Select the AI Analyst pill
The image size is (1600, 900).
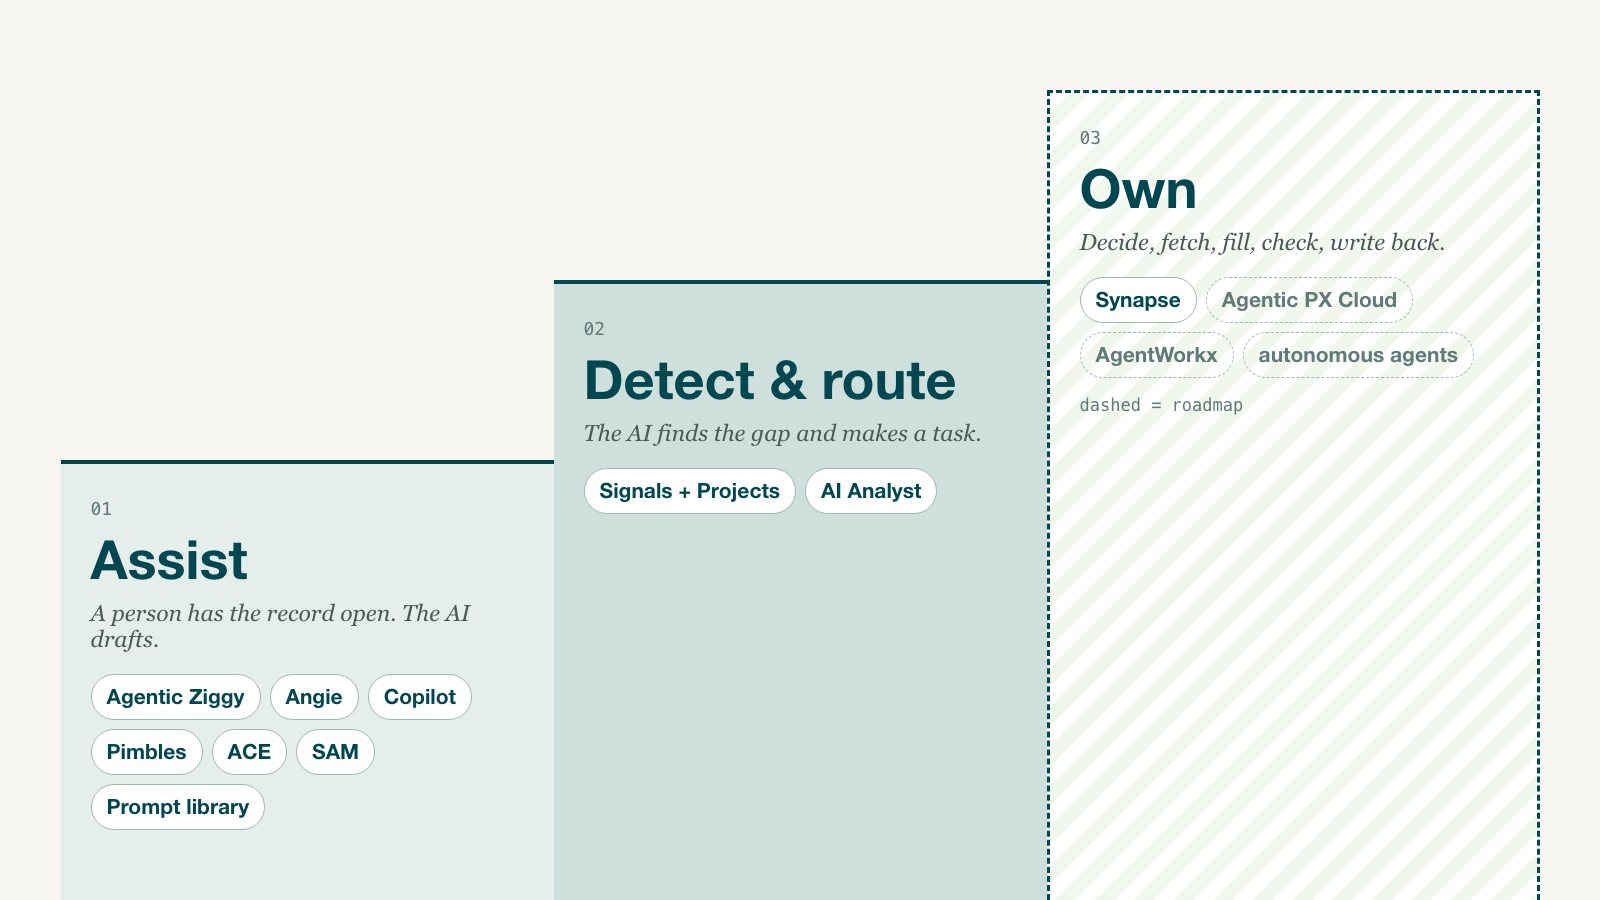coord(871,491)
